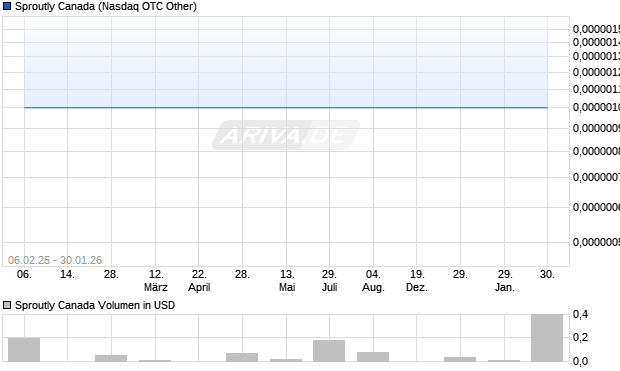The height and width of the screenshot is (371, 620).
Task: Click the '0,2' volume axis value
Action: (580, 337)
